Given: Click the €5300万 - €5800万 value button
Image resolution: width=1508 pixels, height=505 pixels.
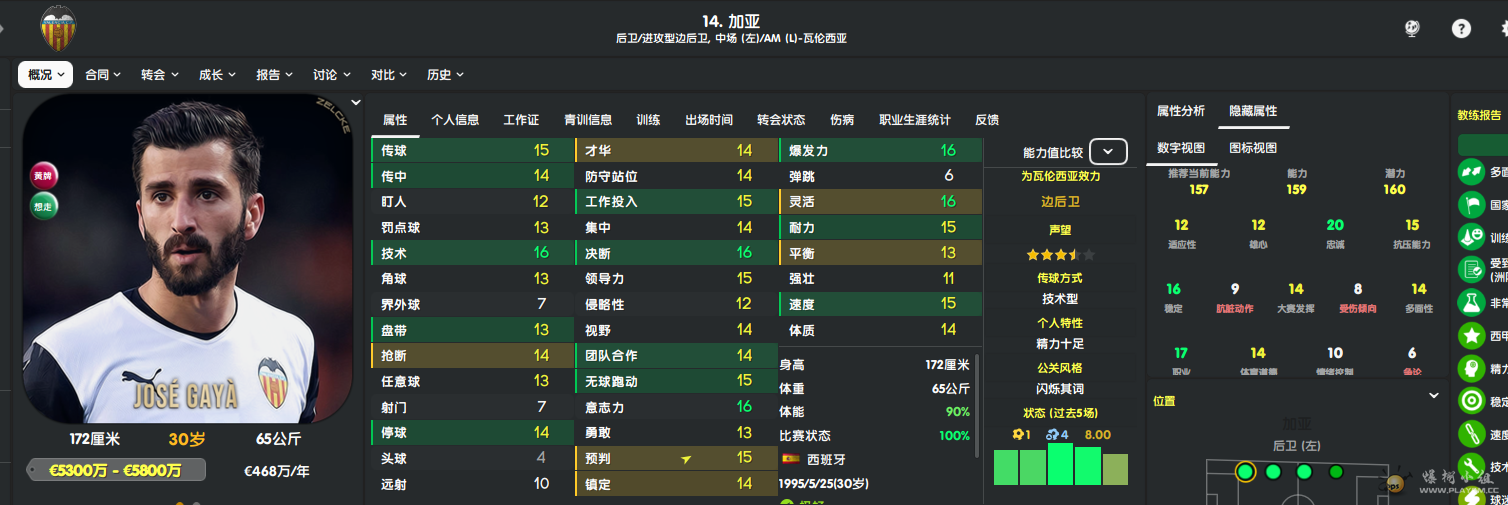Looking at the screenshot, I should (x=116, y=470).
